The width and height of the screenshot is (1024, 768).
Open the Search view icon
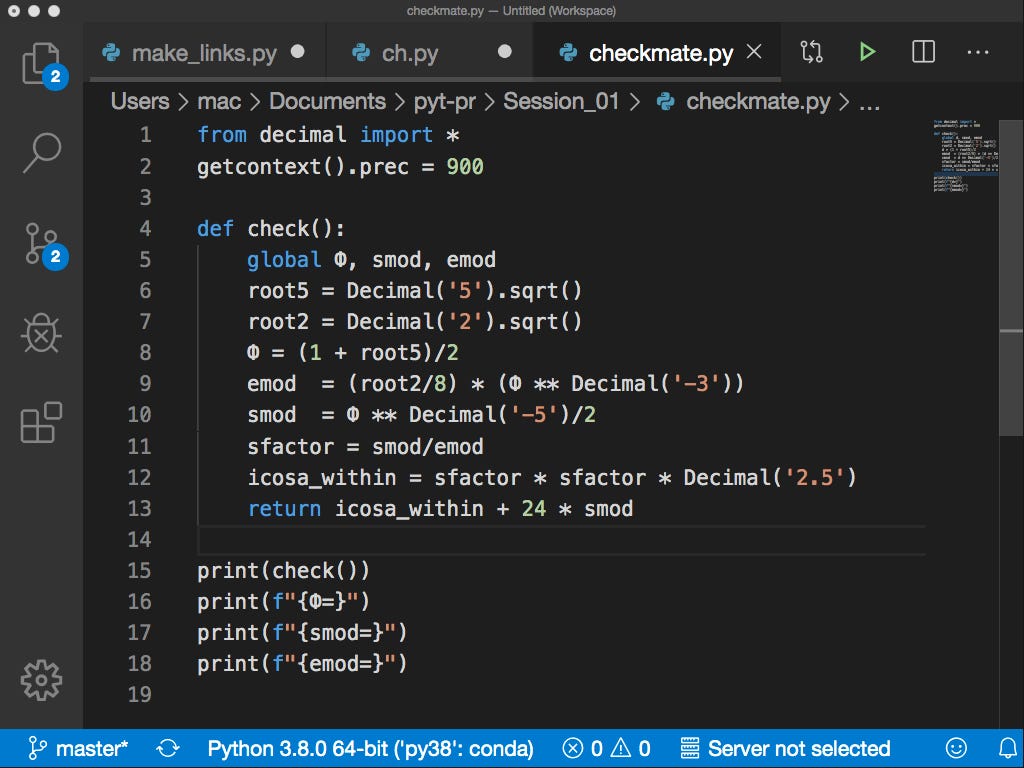click(x=41, y=153)
